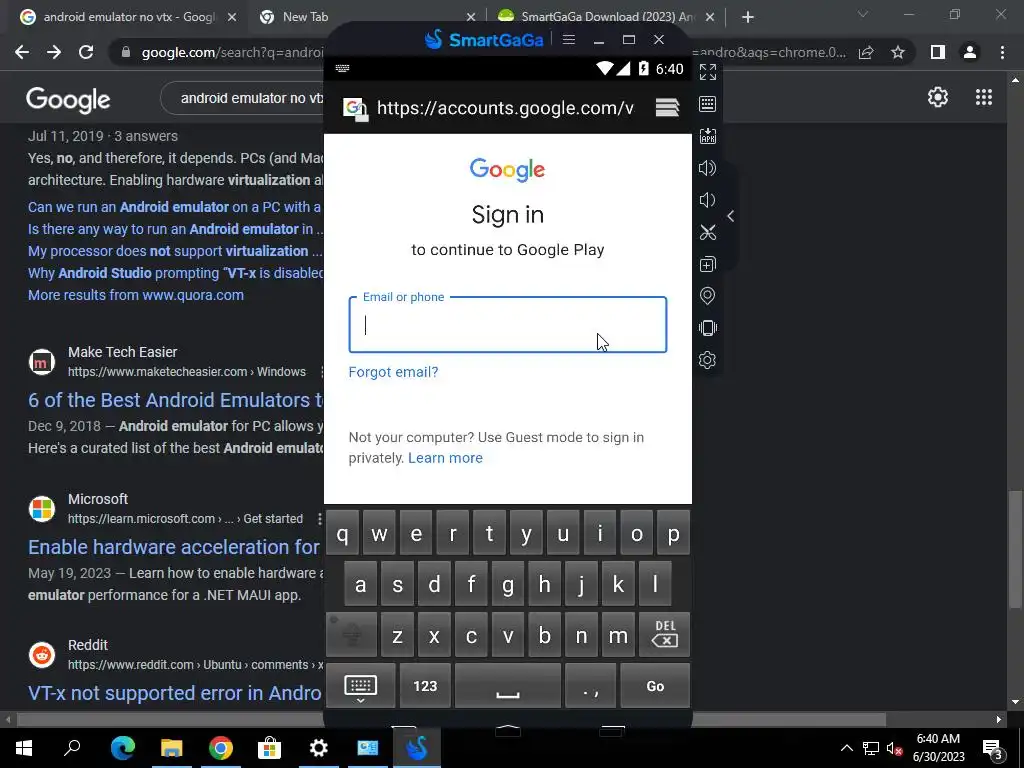Open the virtual location pin icon

click(708, 296)
